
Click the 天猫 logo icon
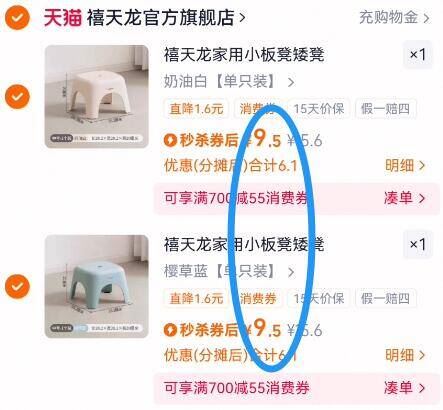point(63,17)
